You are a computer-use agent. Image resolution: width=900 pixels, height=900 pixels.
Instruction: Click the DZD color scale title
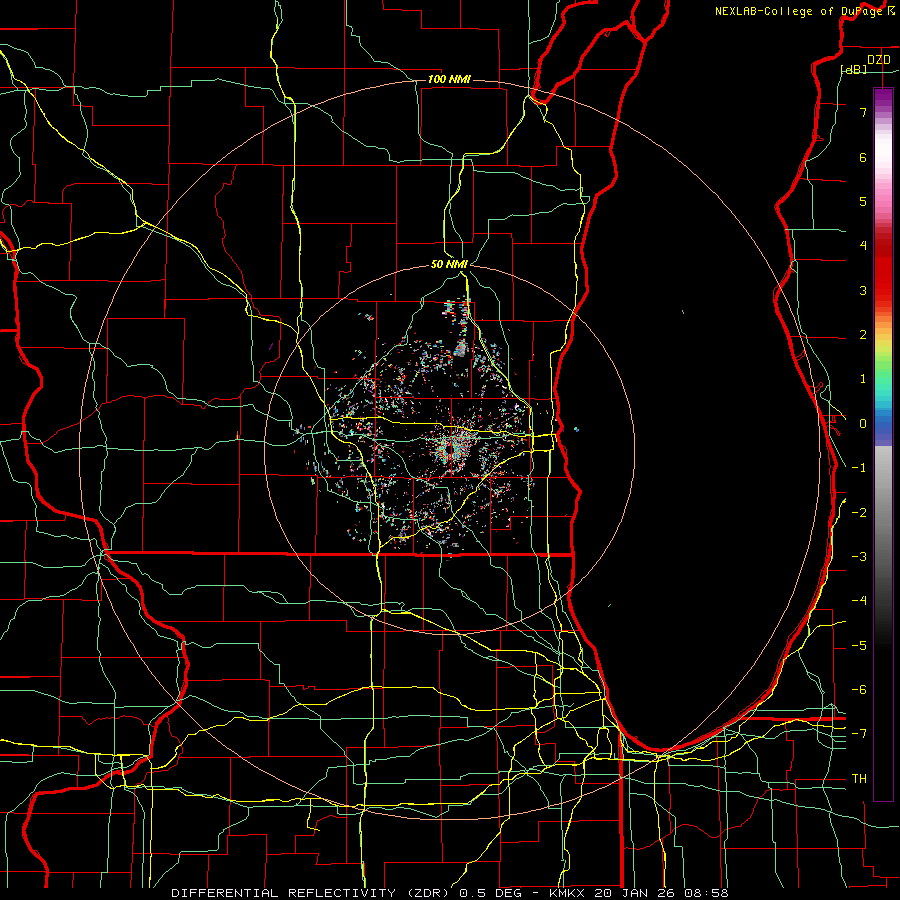point(879,60)
